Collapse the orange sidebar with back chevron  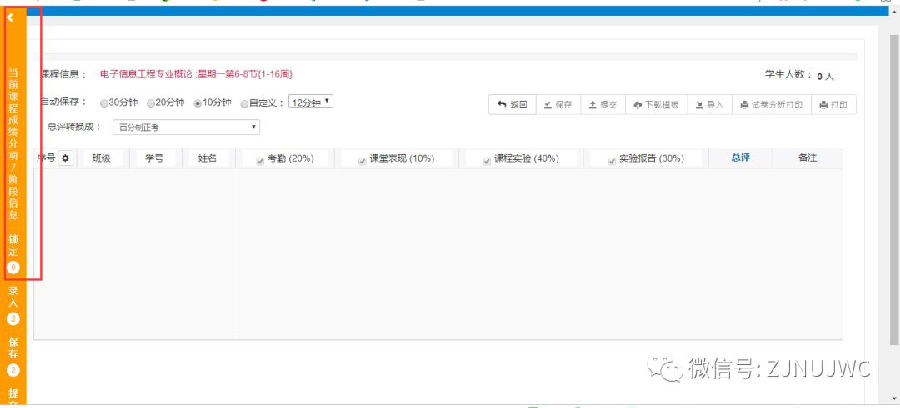click(x=10, y=17)
